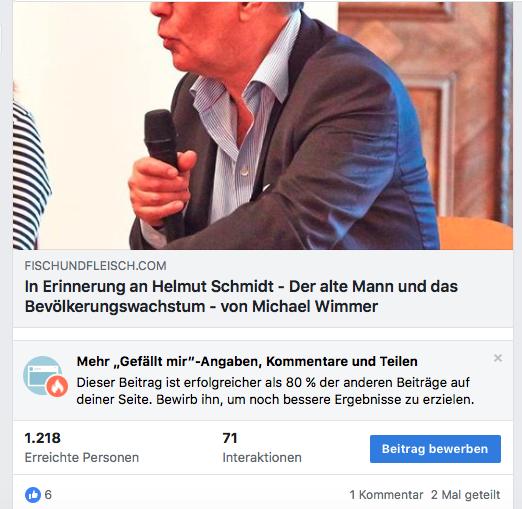
Task: Open the 2 Mal geteilt shares list
Action: click(465, 495)
